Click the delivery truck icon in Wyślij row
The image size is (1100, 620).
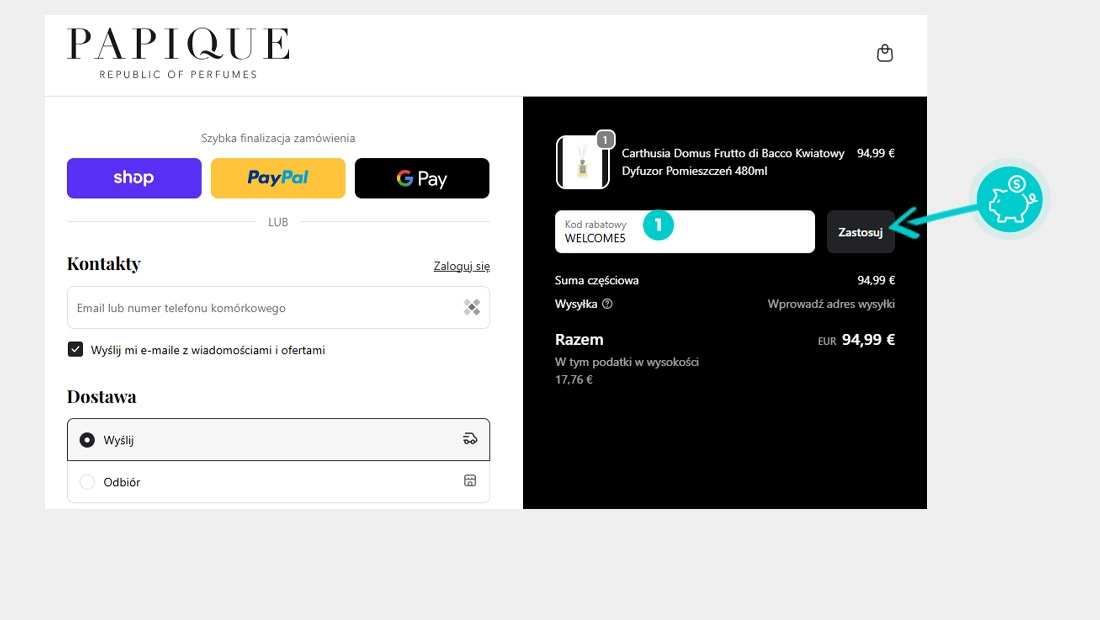click(x=470, y=439)
